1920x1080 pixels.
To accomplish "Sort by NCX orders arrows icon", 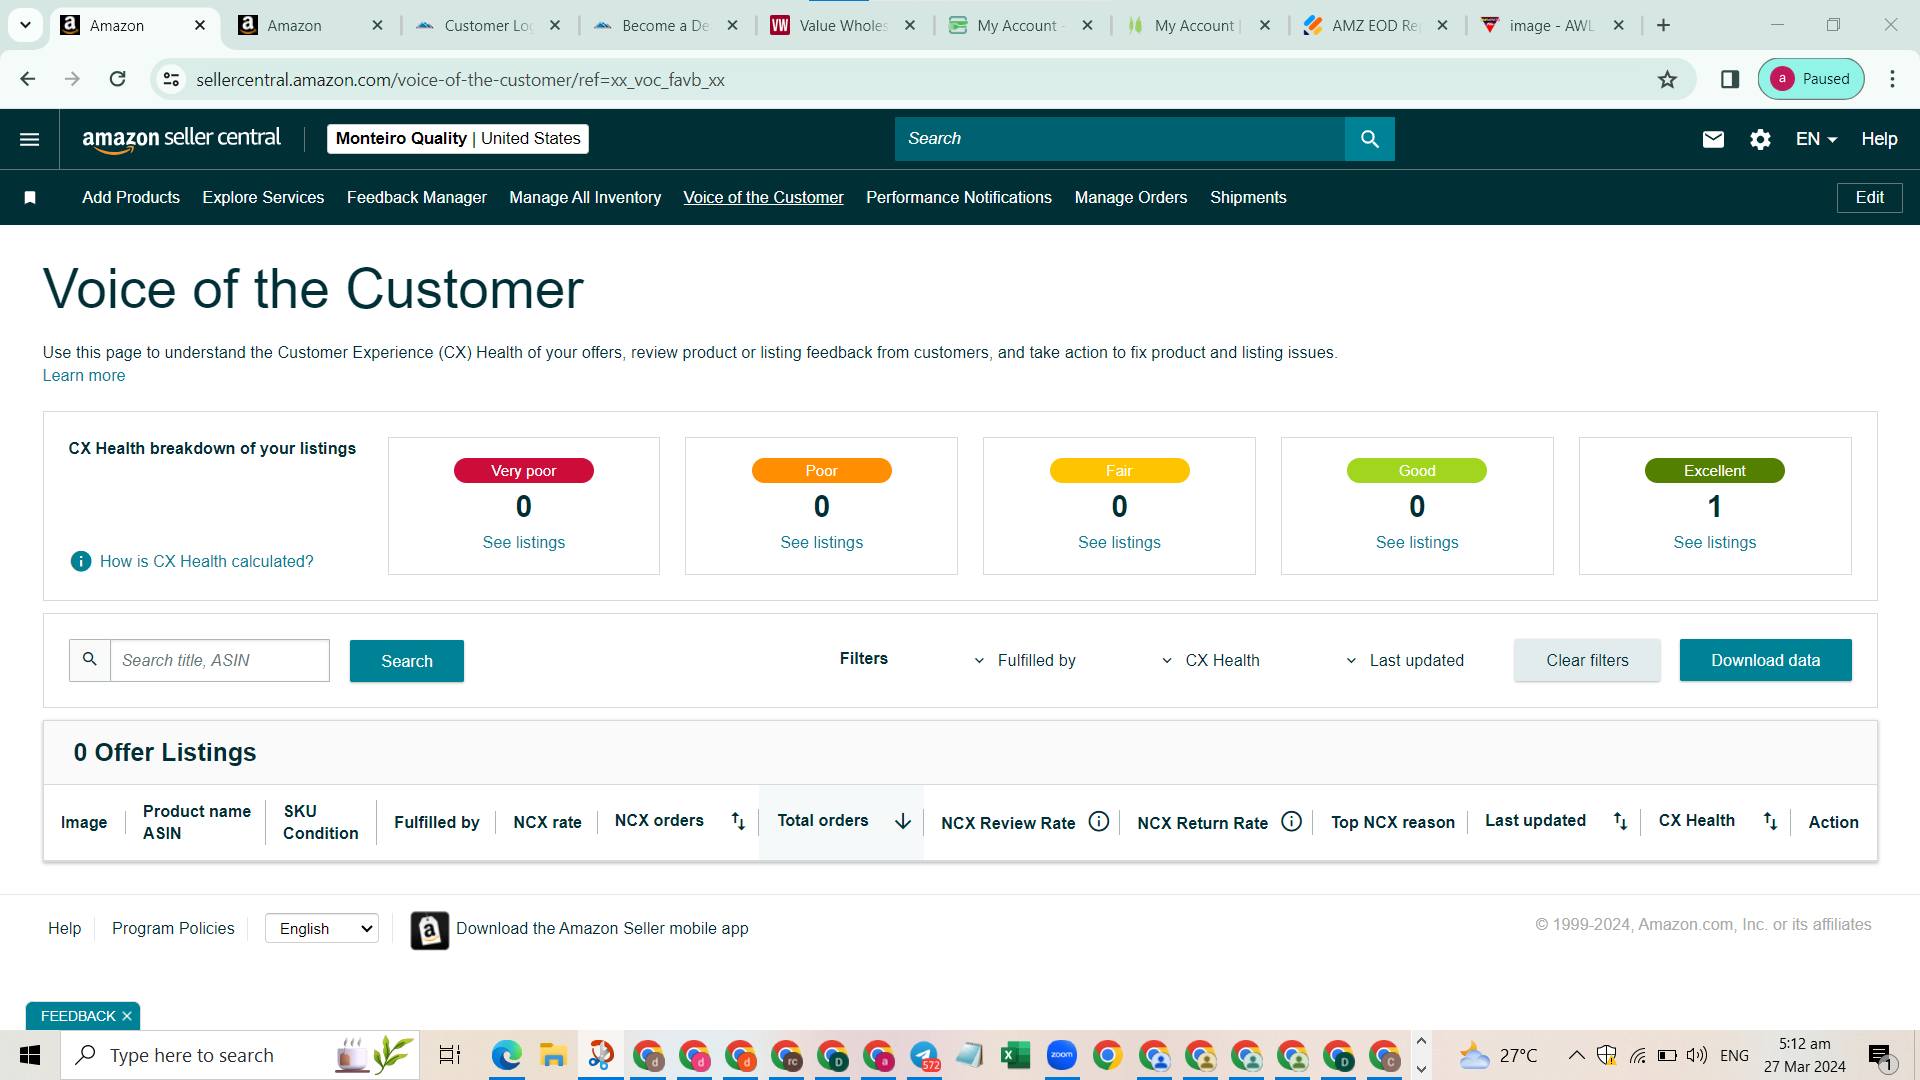I will point(738,821).
